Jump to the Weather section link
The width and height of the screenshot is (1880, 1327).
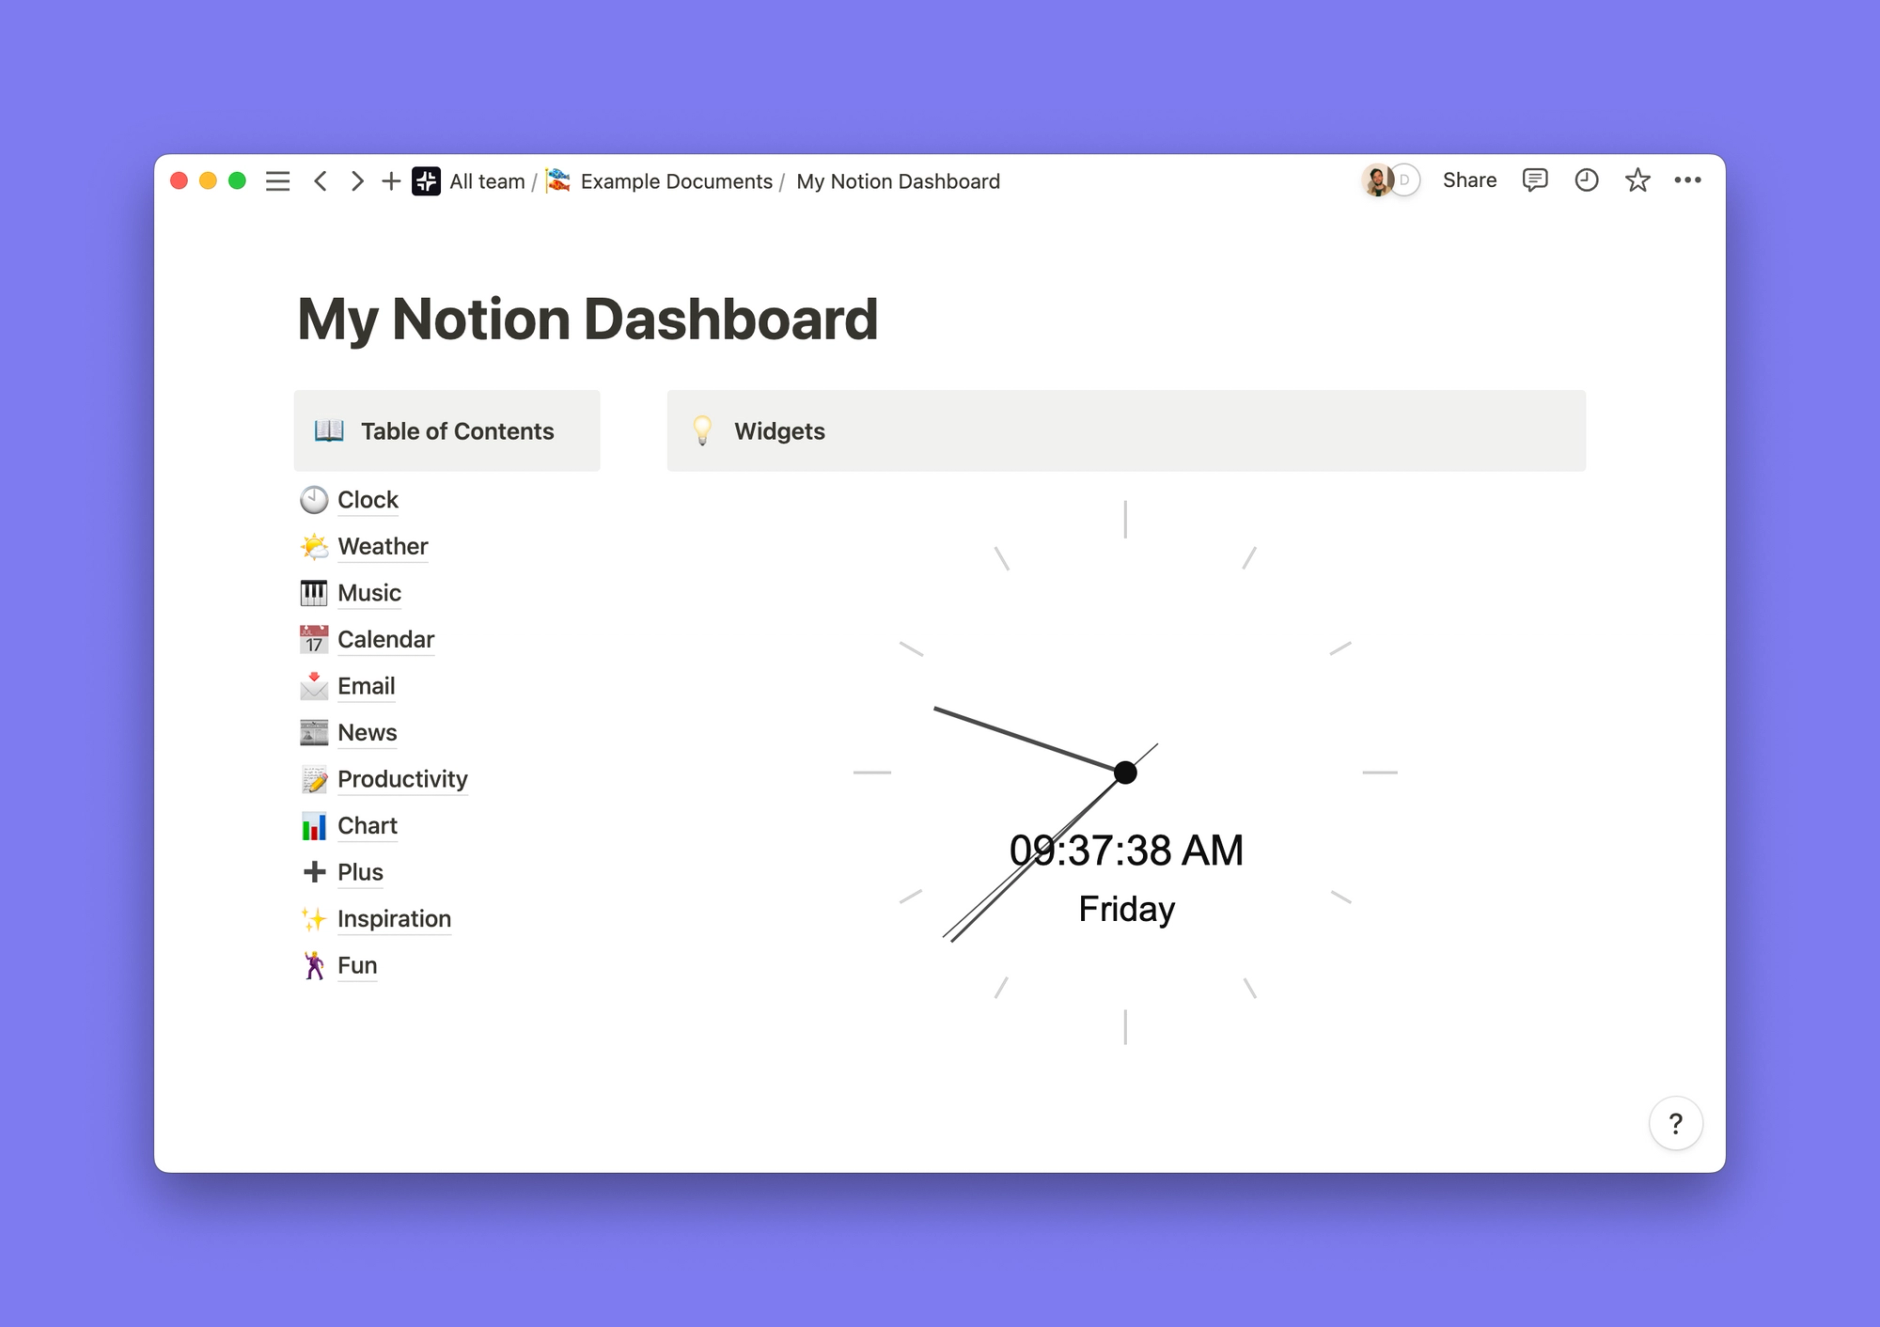[x=383, y=546]
